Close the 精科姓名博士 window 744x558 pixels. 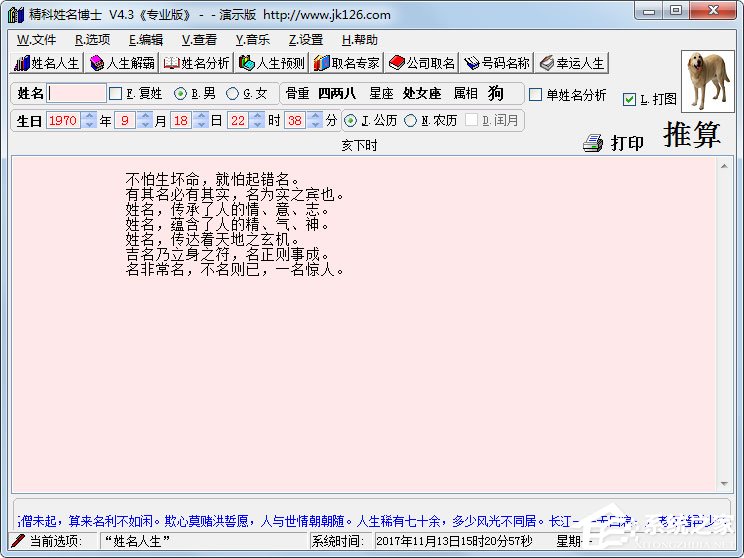(x=713, y=11)
